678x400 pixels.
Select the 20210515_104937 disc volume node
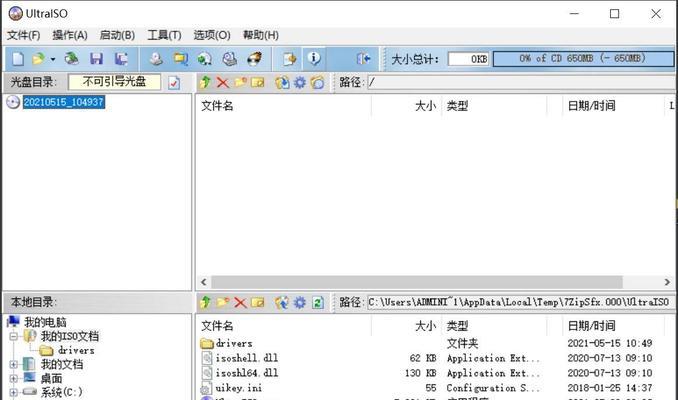pos(64,102)
